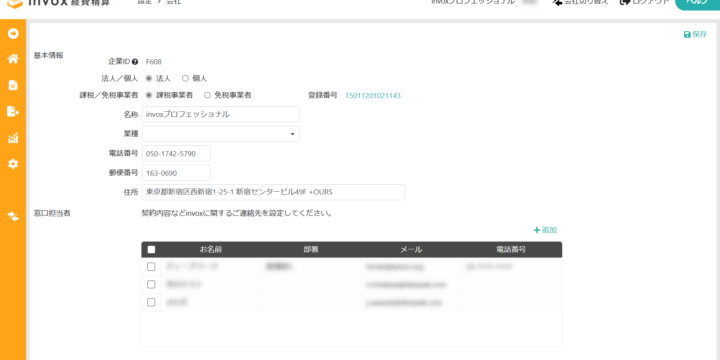
Task: Click the 追加 add contact button
Action: [545, 230]
